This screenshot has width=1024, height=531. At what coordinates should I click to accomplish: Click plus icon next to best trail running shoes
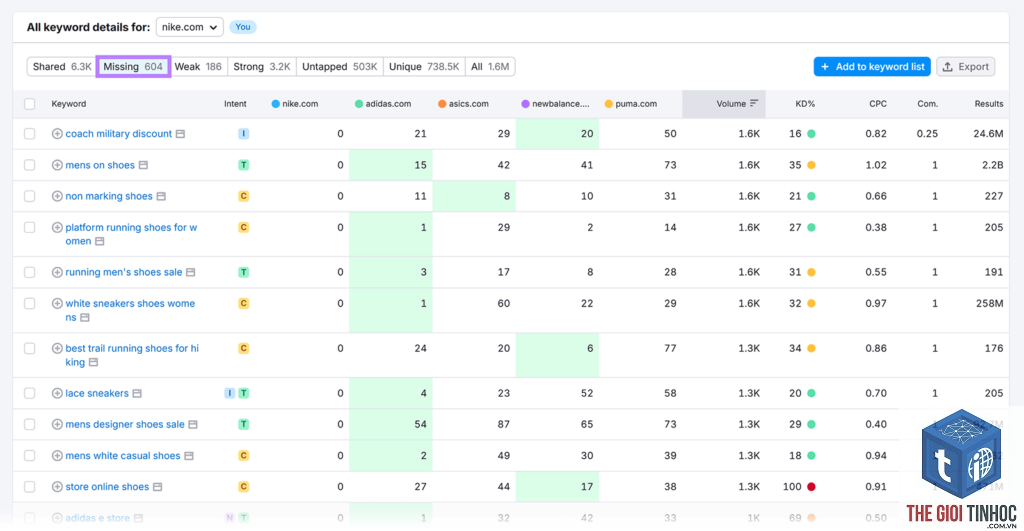pos(57,348)
